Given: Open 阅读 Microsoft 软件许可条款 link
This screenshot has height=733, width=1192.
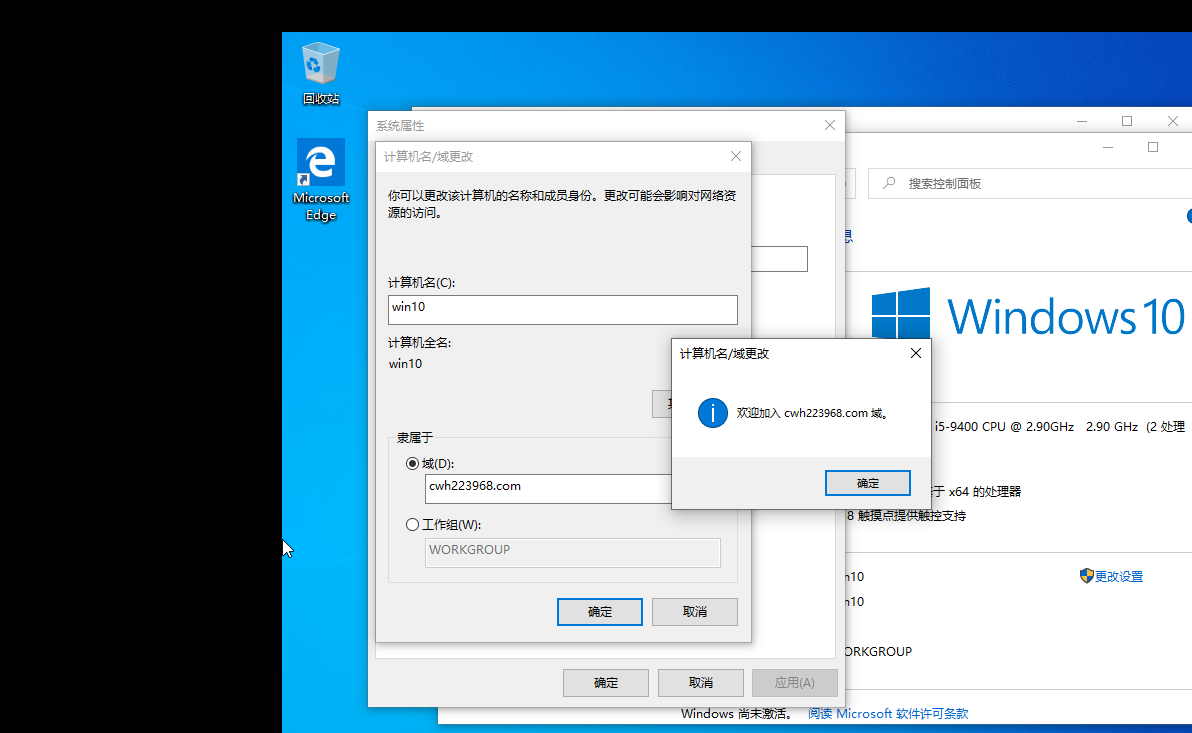Looking at the screenshot, I should point(888,713).
